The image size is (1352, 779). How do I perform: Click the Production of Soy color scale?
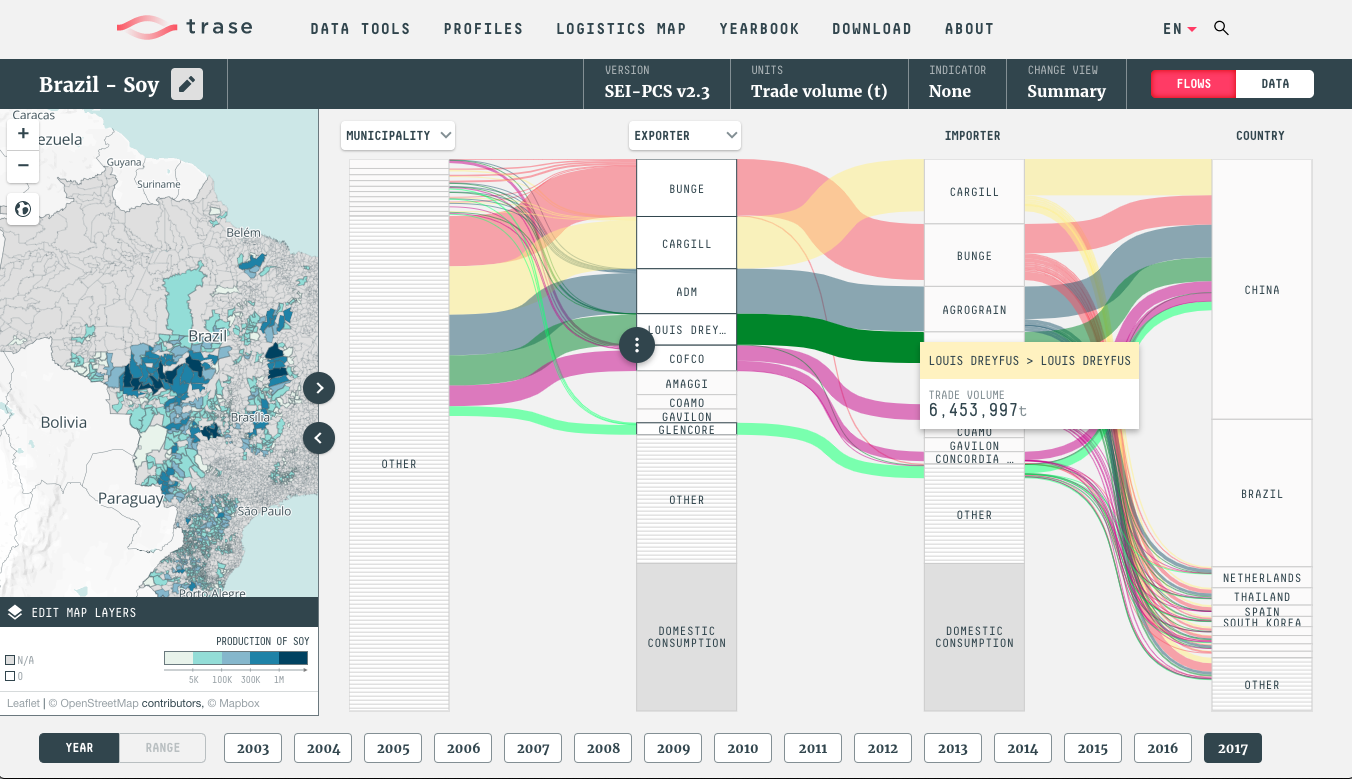(236, 658)
